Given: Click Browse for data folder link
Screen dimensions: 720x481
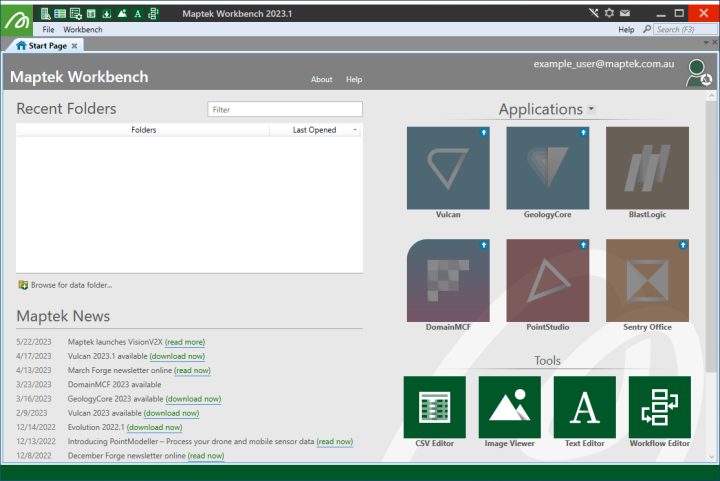Looking at the screenshot, I should point(71,285).
